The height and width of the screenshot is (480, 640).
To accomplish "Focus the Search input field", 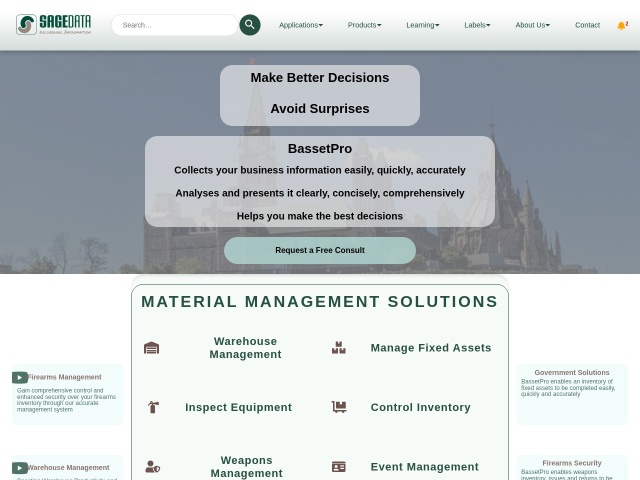I will [175, 25].
